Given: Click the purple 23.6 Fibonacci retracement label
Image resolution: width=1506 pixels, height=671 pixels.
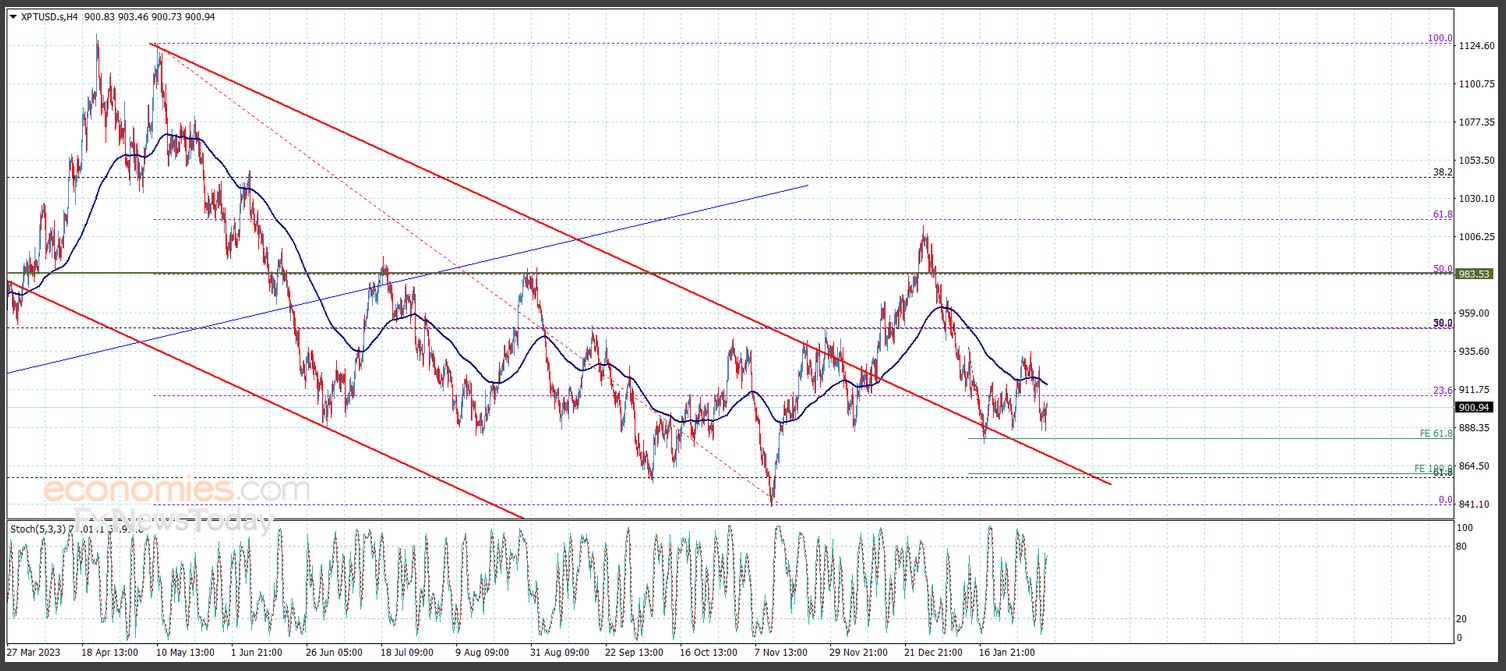Looking at the screenshot, I should 1442,391.
